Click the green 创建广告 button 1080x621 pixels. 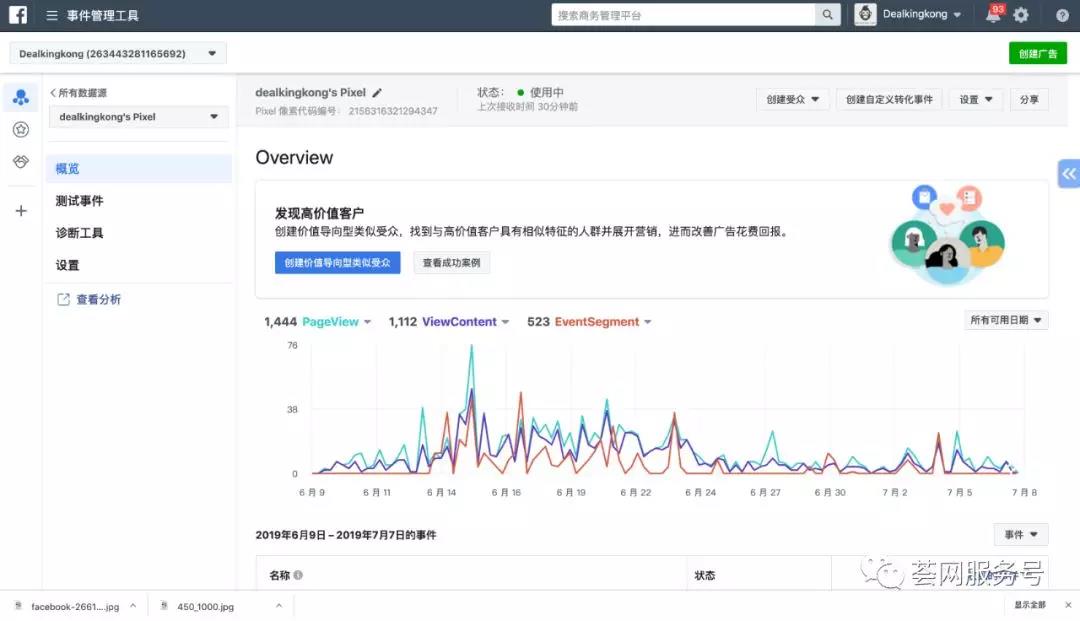(1037, 52)
